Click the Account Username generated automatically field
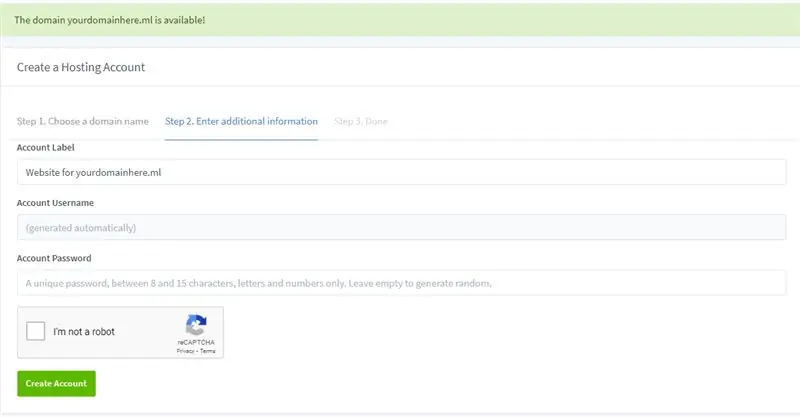 pyautogui.click(x=402, y=227)
